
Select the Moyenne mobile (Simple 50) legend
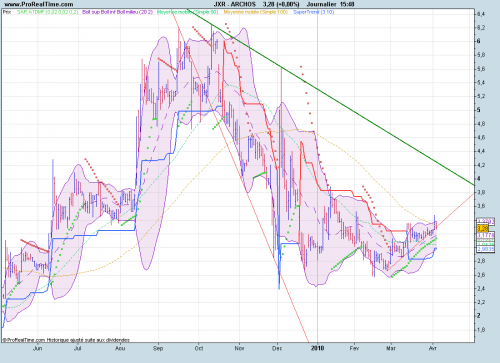pos(187,12)
